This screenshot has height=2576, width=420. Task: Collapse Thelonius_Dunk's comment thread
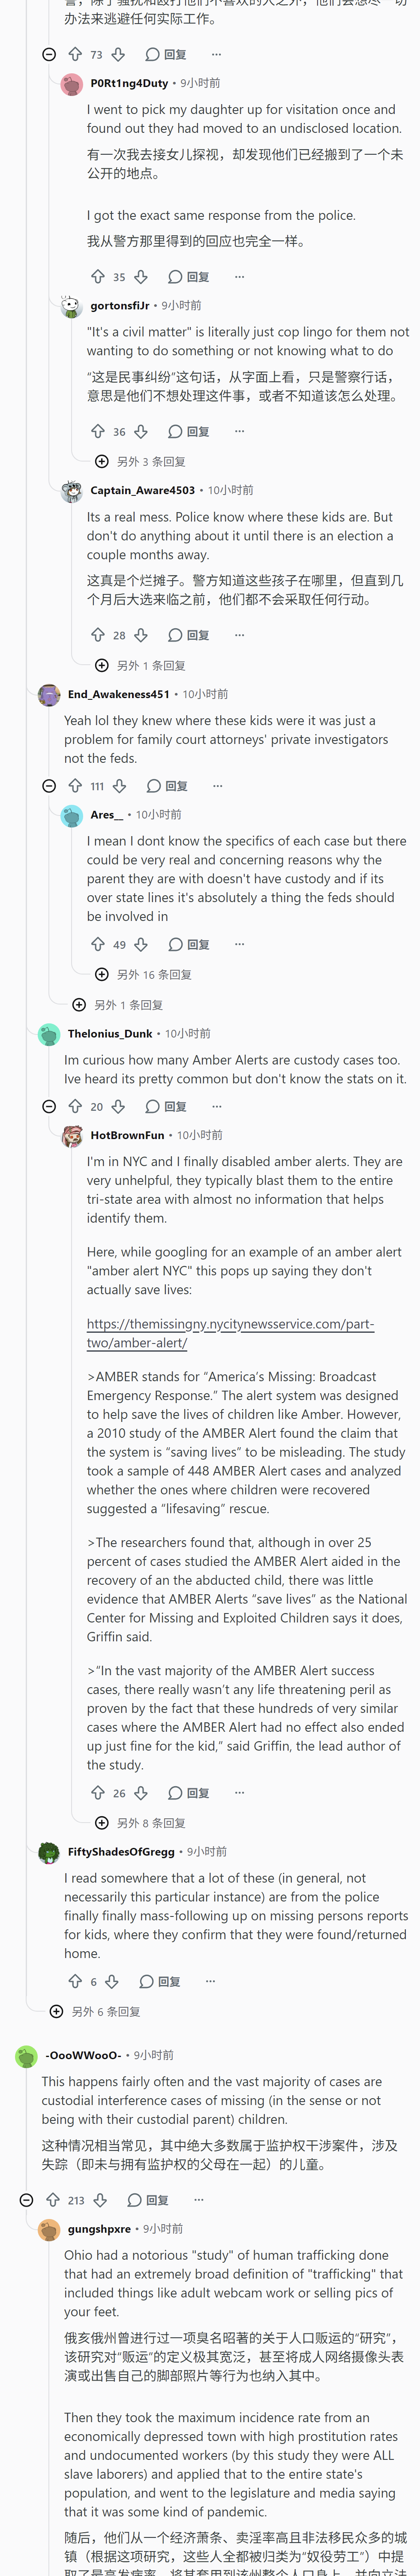point(49,1107)
